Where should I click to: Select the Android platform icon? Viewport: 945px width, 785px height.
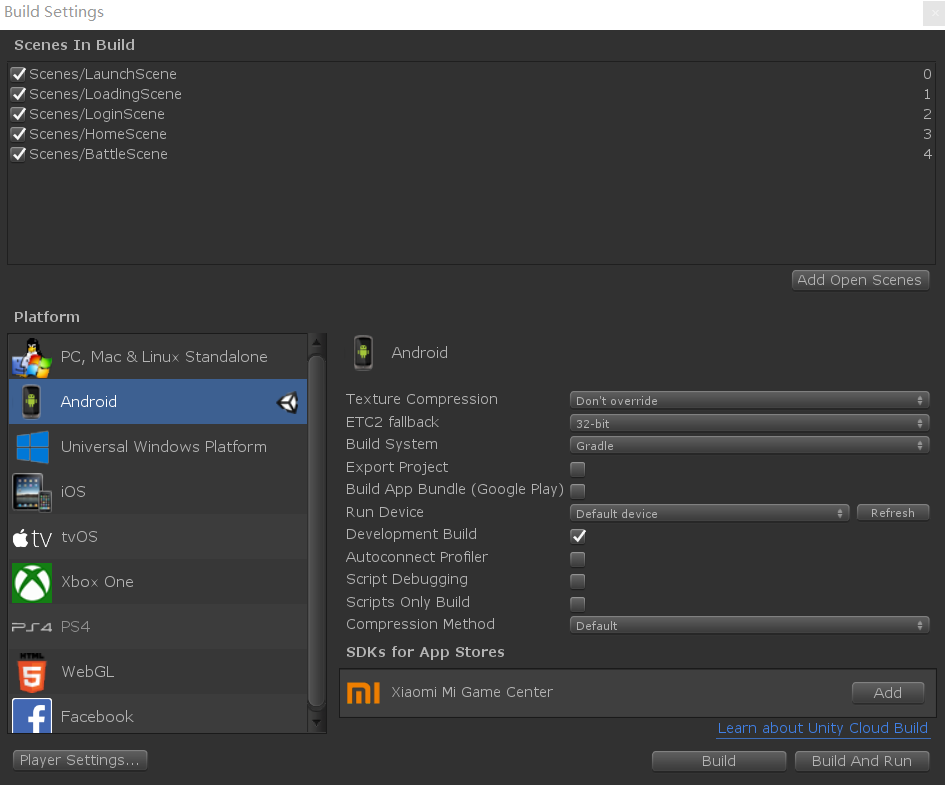[x=31, y=402]
